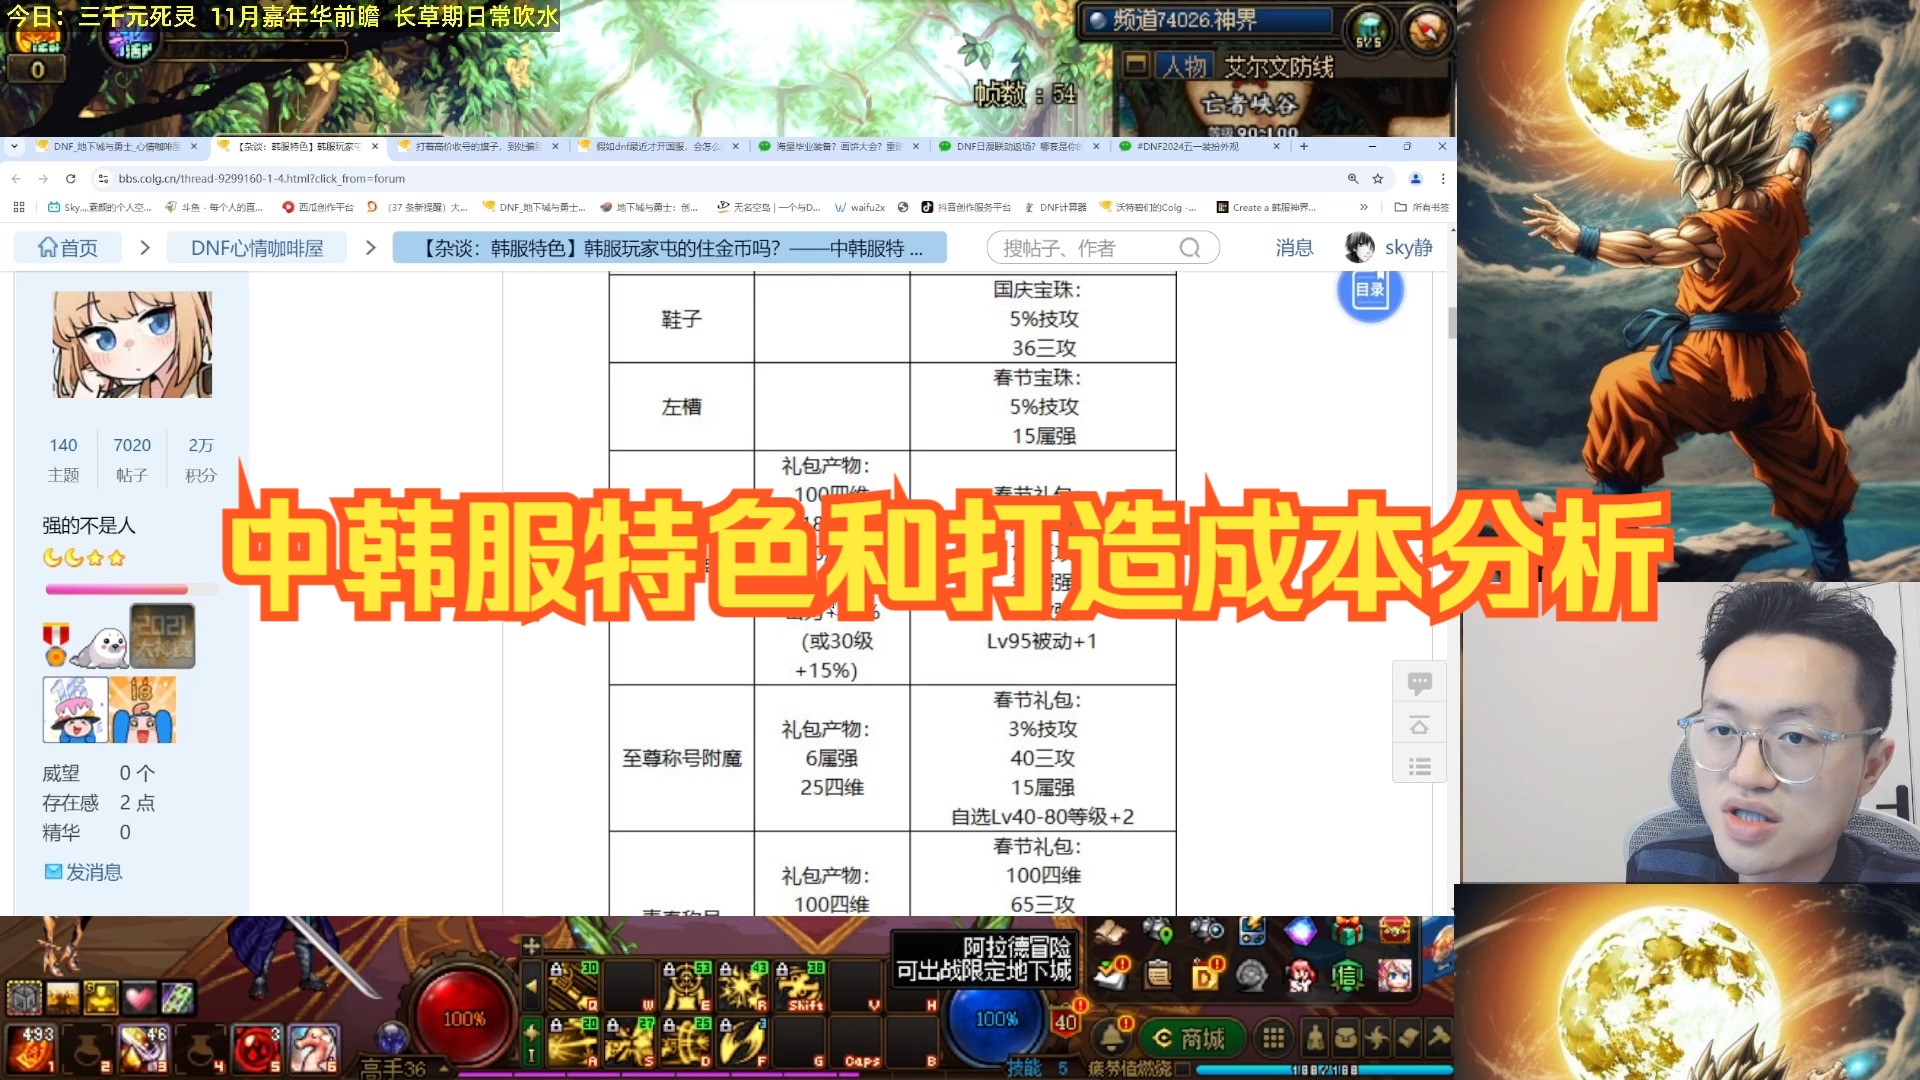Open the inventory bag icon

(1346, 1039)
